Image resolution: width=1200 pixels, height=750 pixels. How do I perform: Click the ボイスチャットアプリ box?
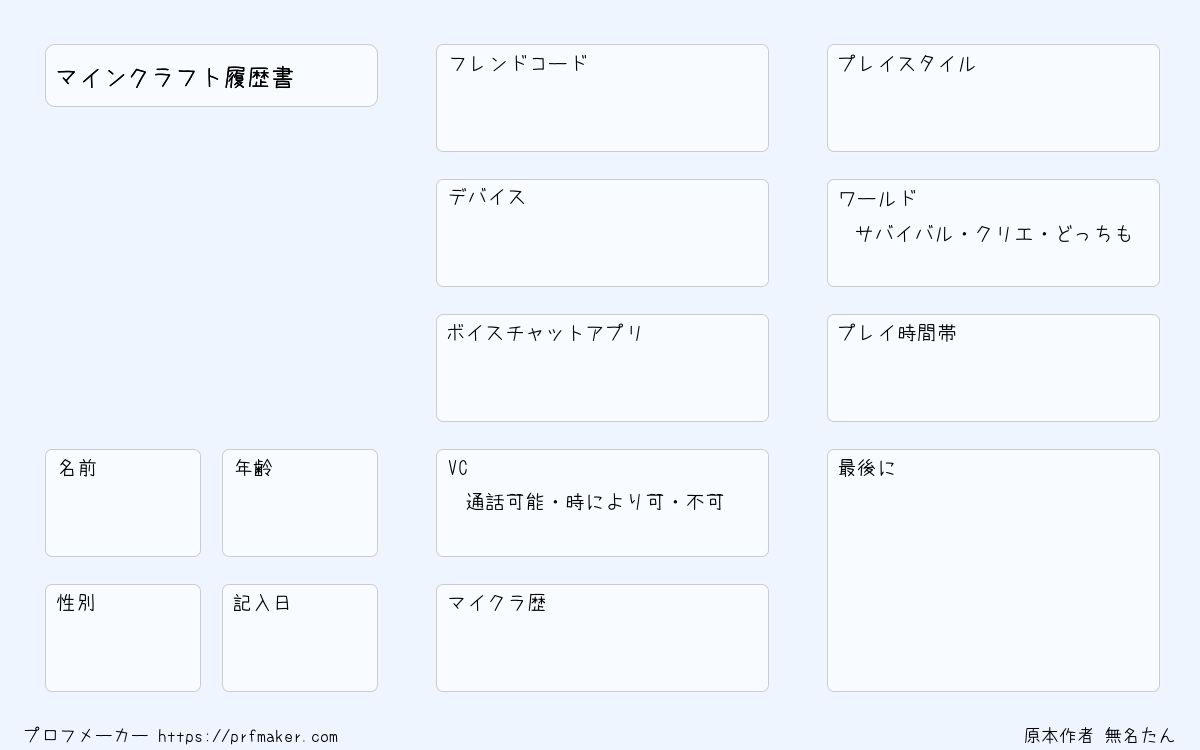point(602,368)
